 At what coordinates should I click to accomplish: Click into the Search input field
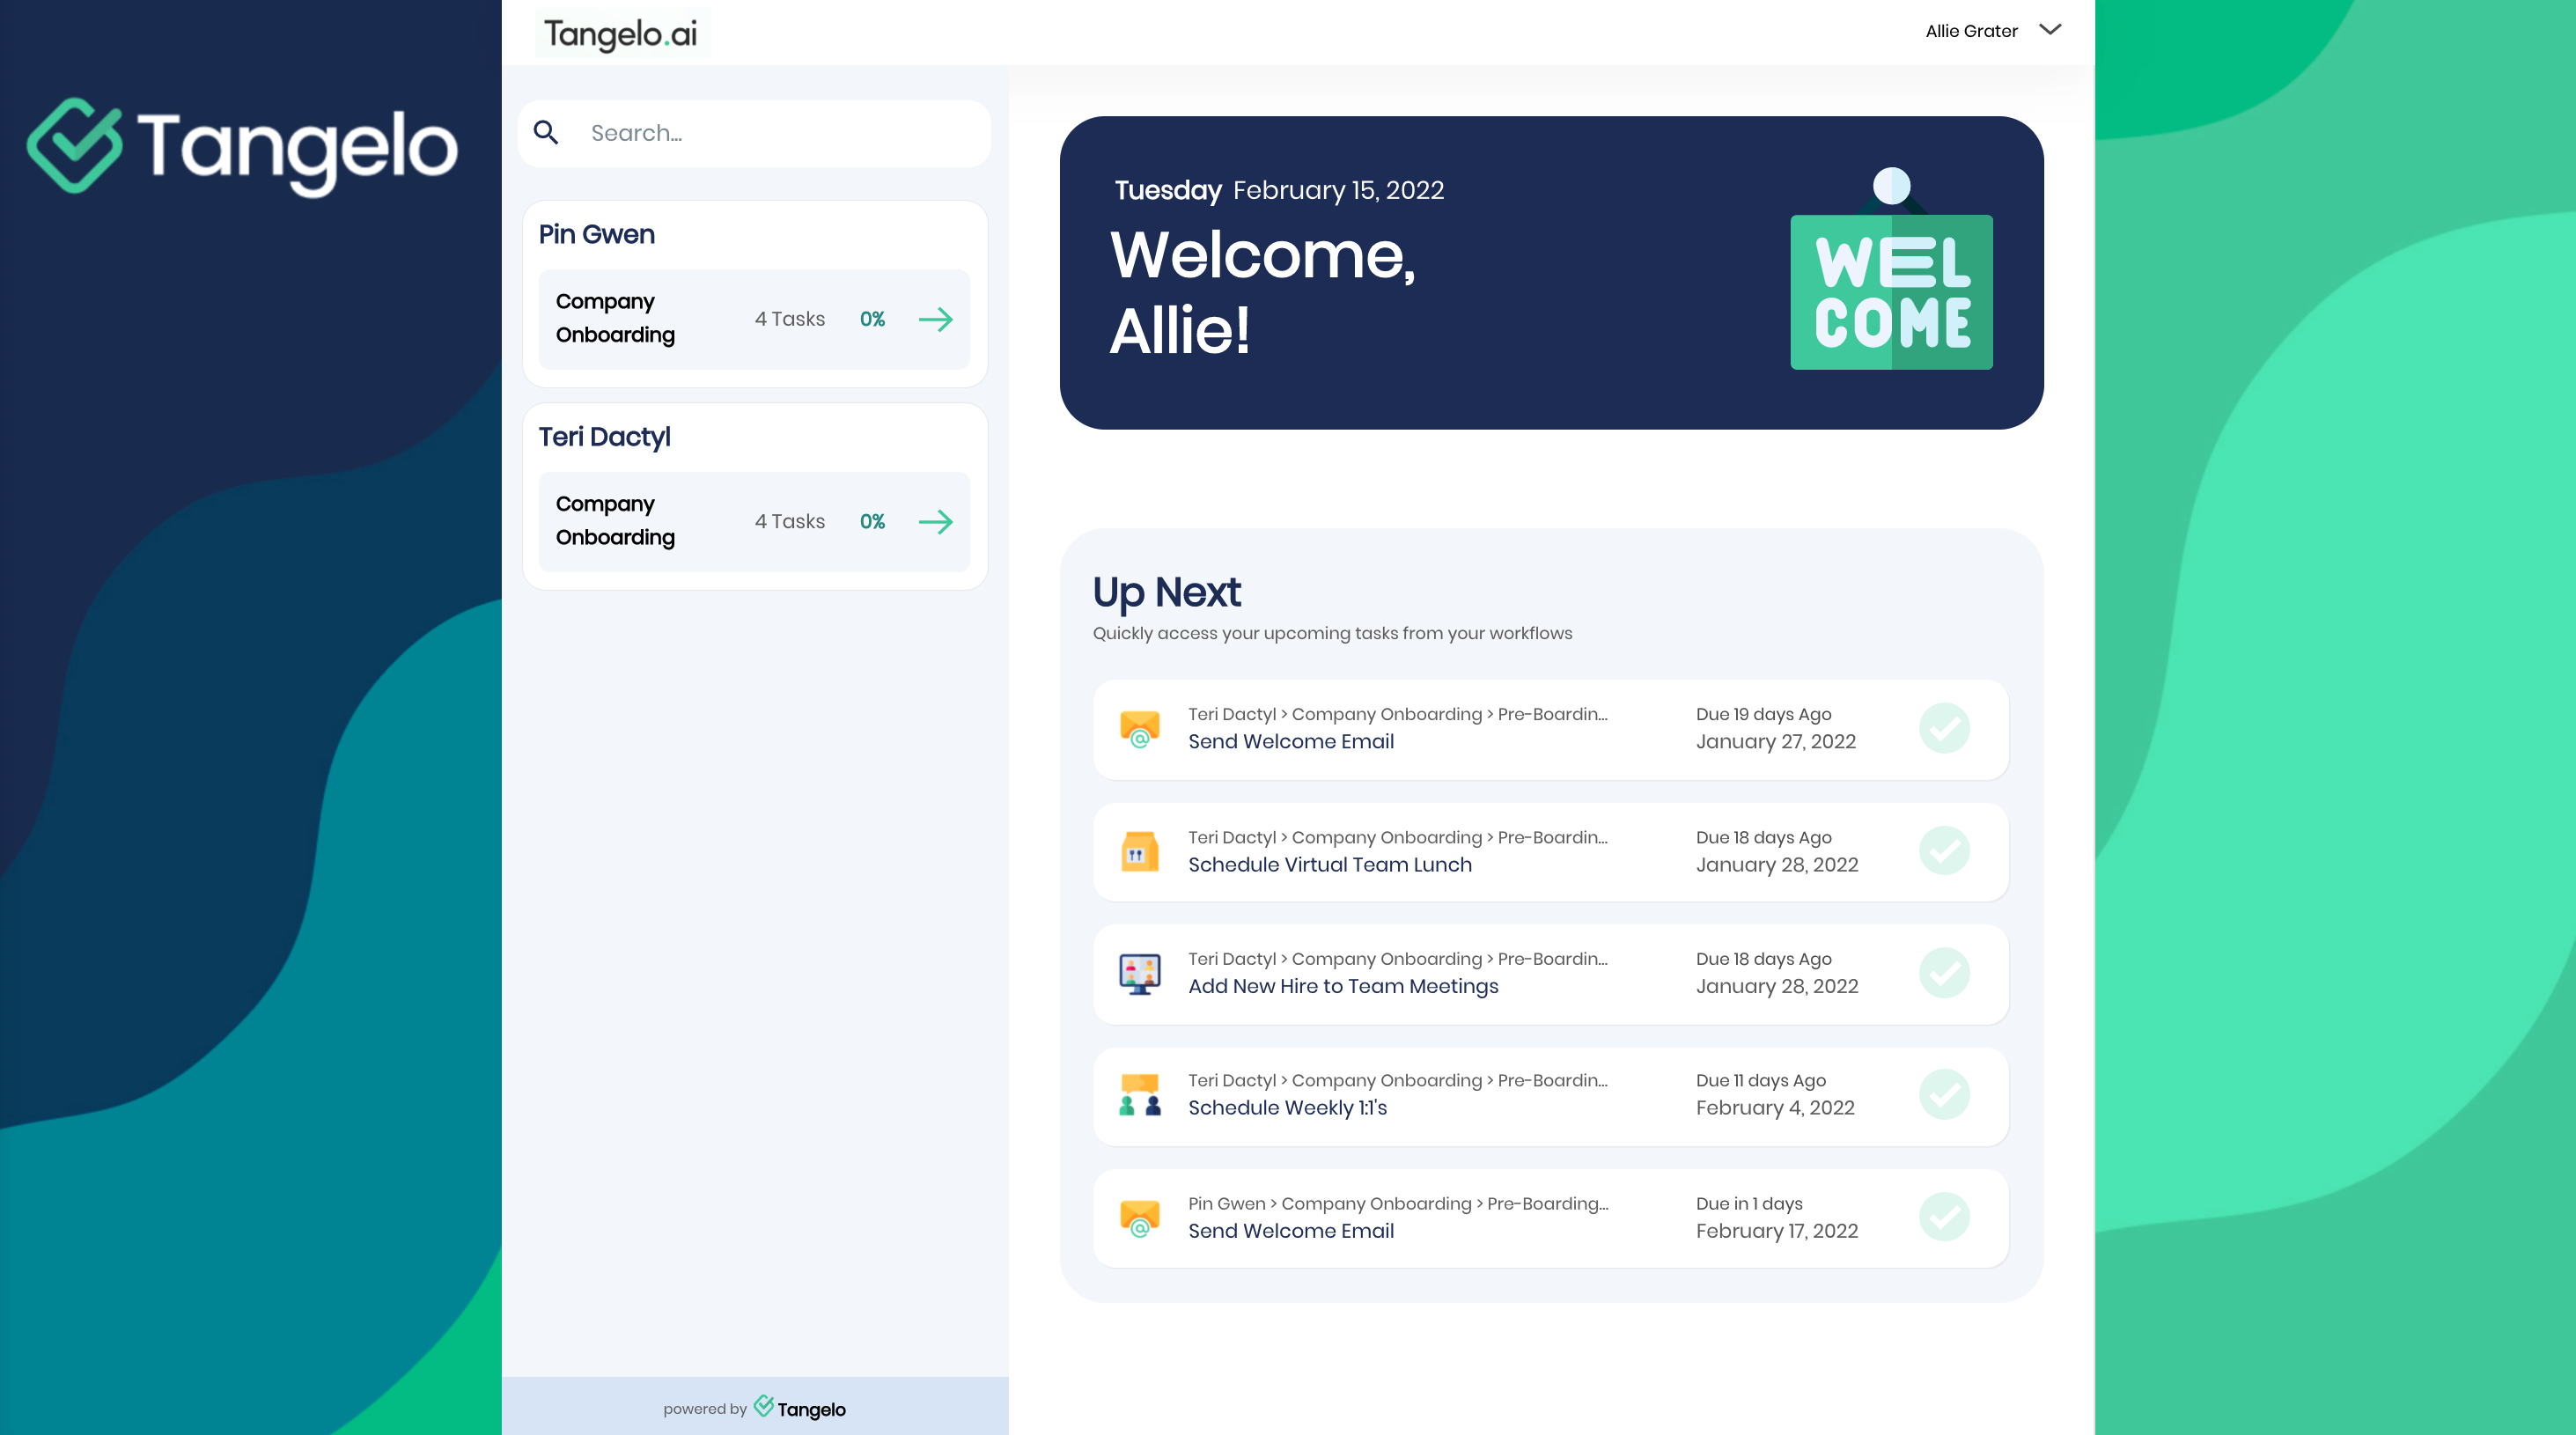[x=780, y=133]
